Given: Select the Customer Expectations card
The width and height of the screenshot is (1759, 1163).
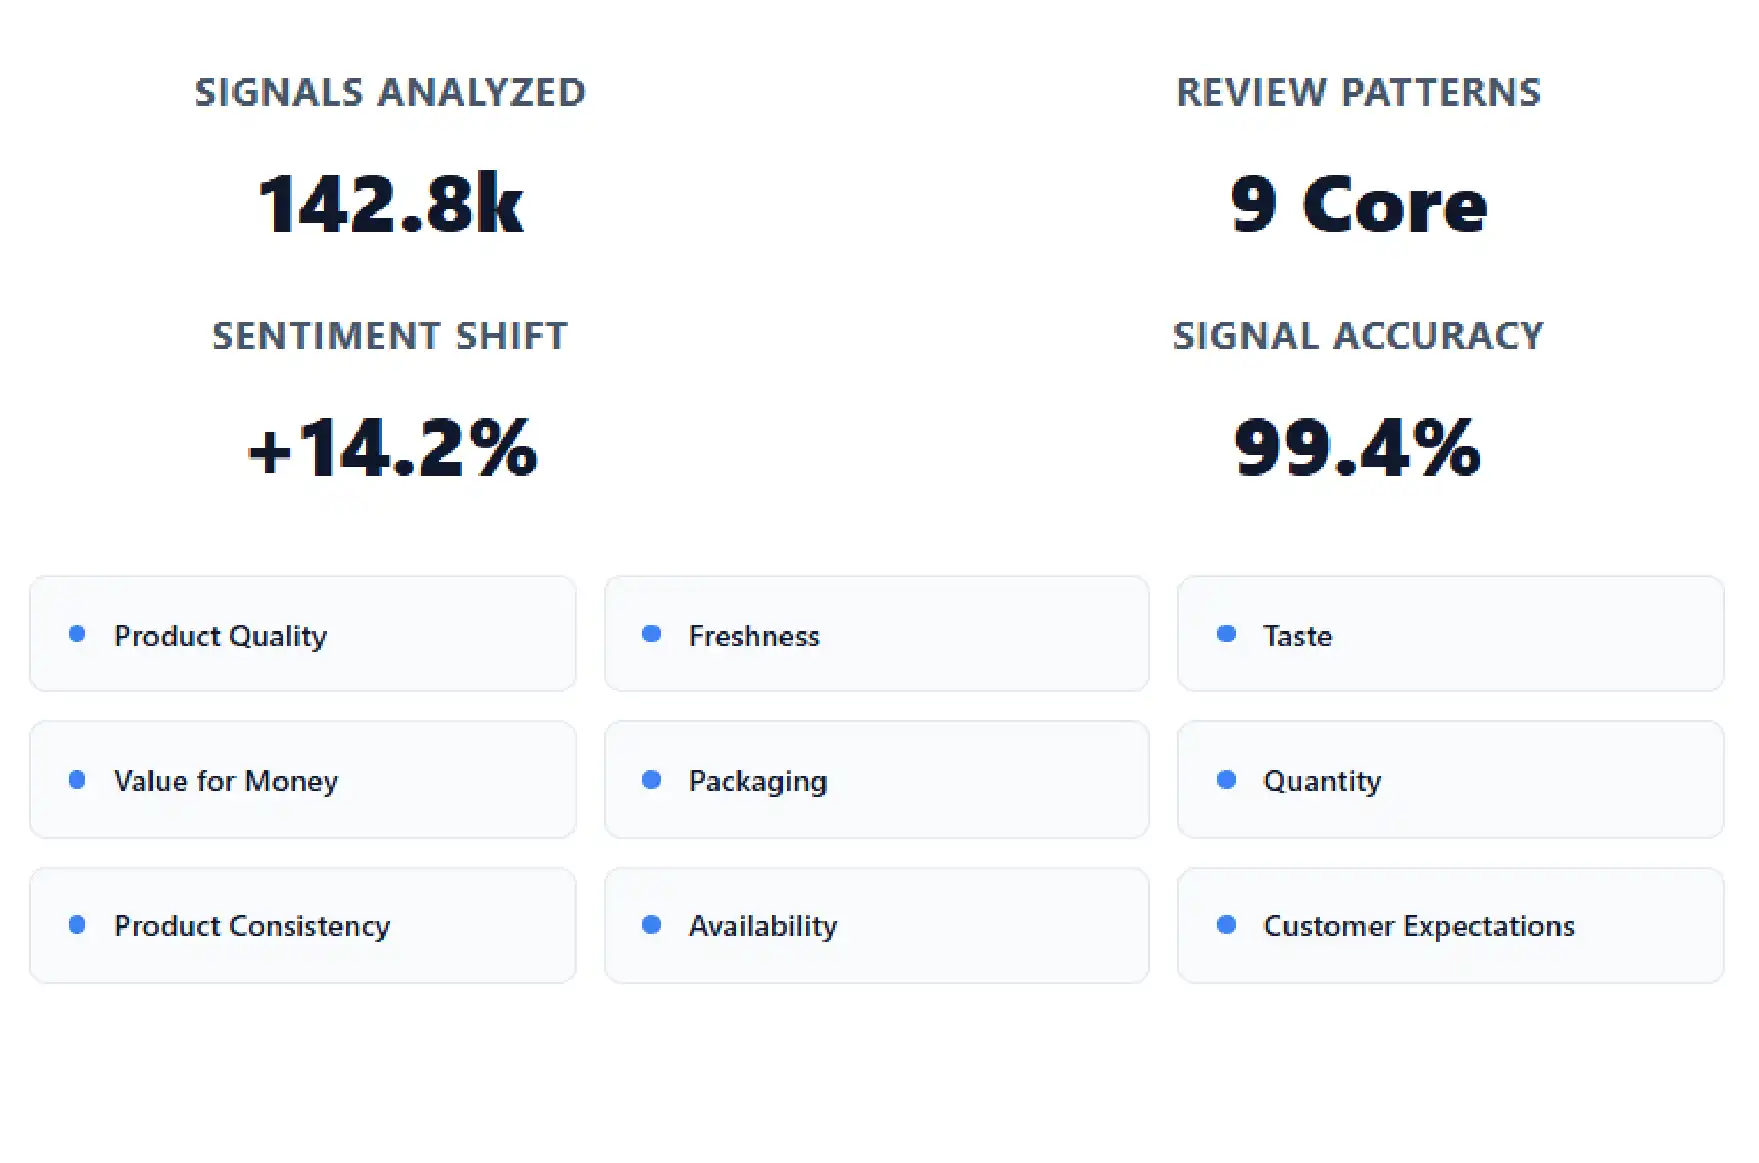Looking at the screenshot, I should pyautogui.click(x=1451, y=926).
